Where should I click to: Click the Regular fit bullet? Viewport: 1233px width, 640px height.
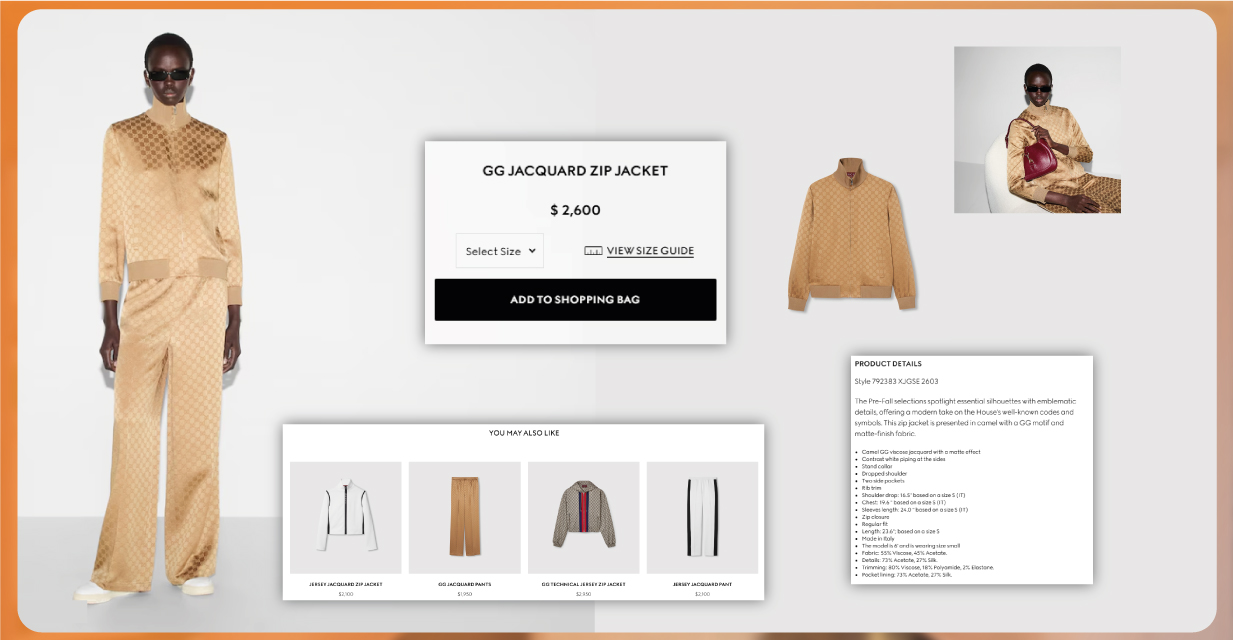875,524
